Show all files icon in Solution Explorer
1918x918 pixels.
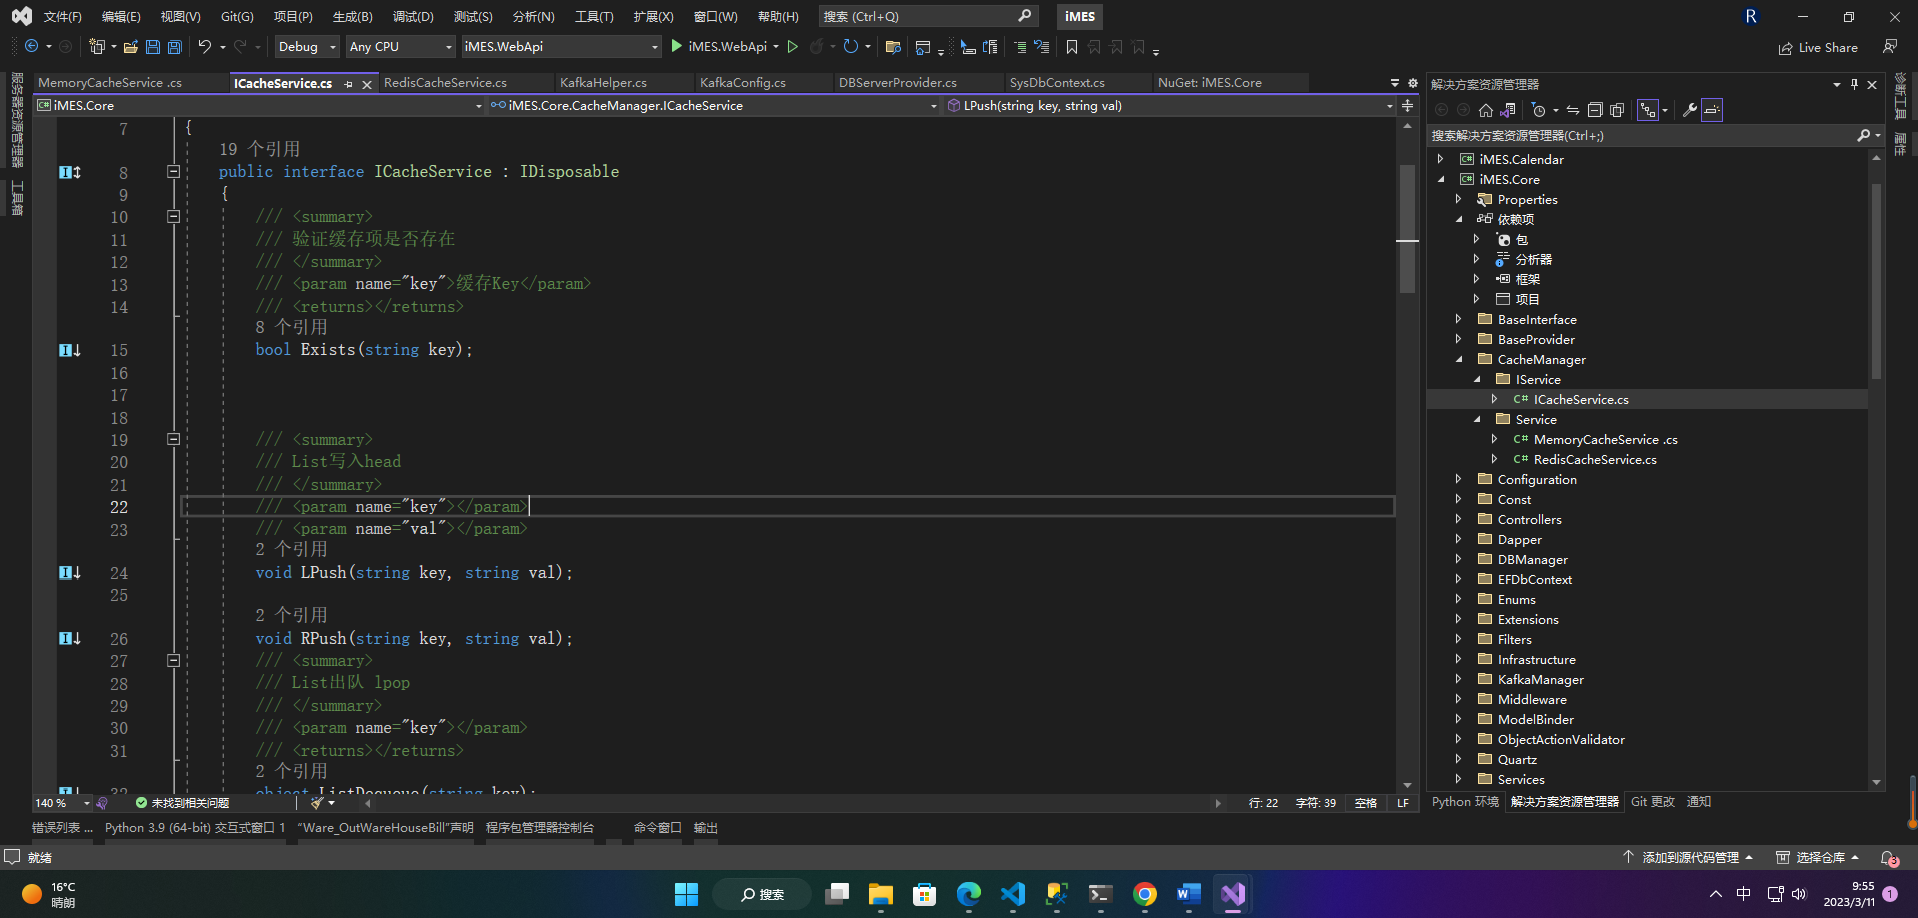1617,110
